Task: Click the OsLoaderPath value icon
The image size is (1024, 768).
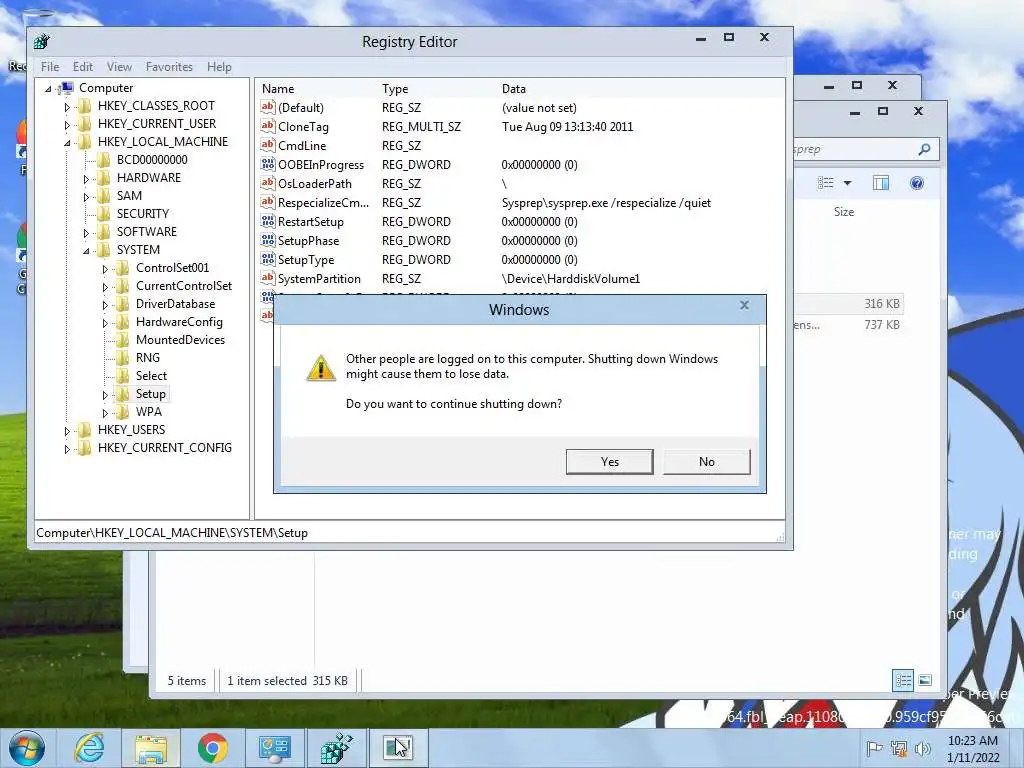Action: (268, 183)
